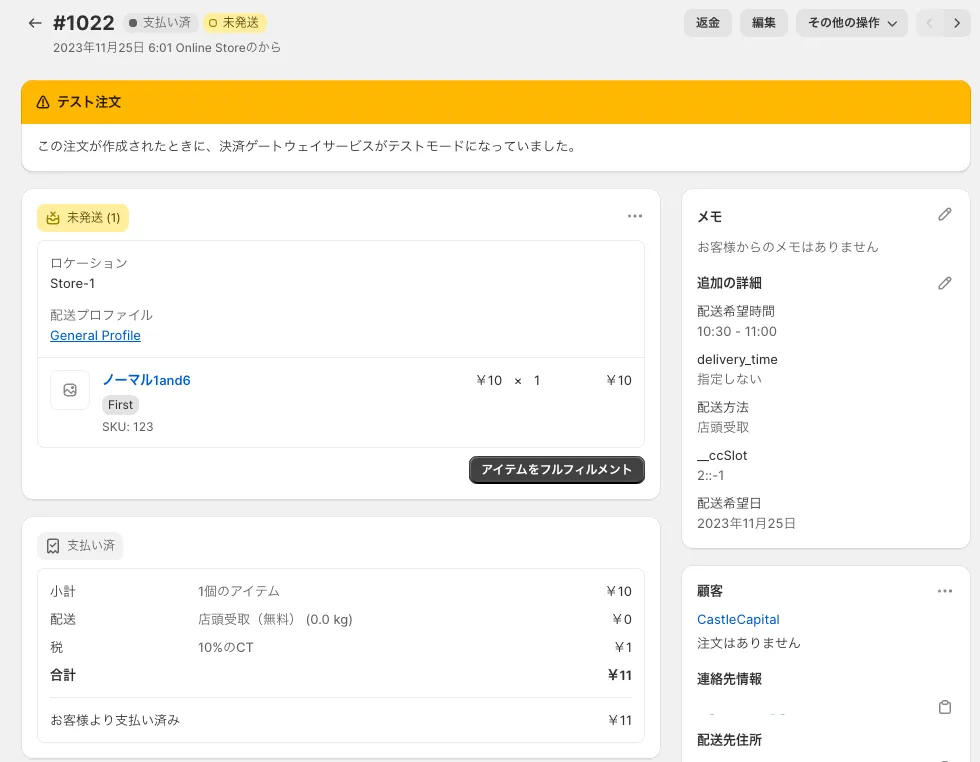Click the 未発送 status badge in the header
This screenshot has width=980, height=762.
tap(235, 22)
